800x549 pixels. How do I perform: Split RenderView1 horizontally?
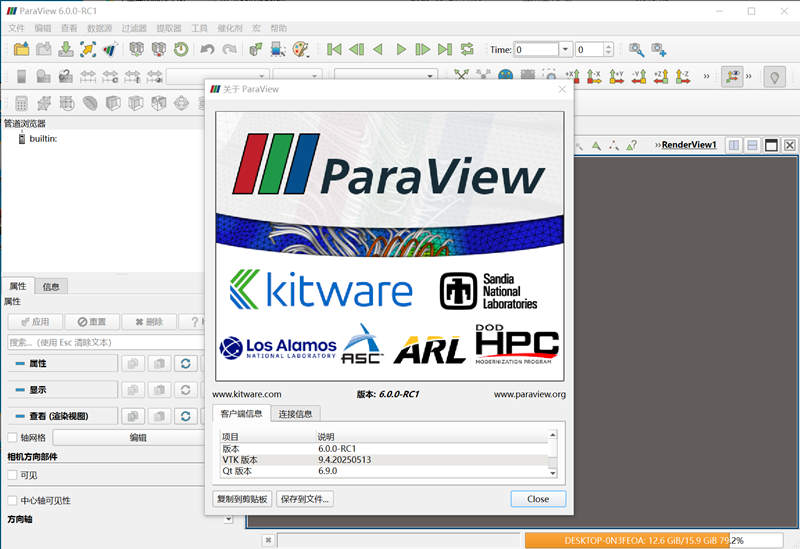coord(734,145)
